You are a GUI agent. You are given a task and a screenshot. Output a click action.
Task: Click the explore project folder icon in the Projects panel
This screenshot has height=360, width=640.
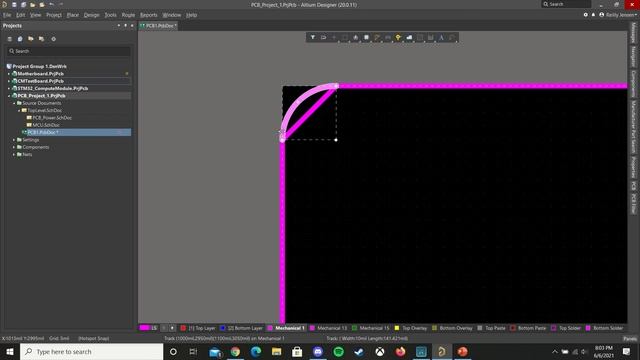(x=41, y=39)
